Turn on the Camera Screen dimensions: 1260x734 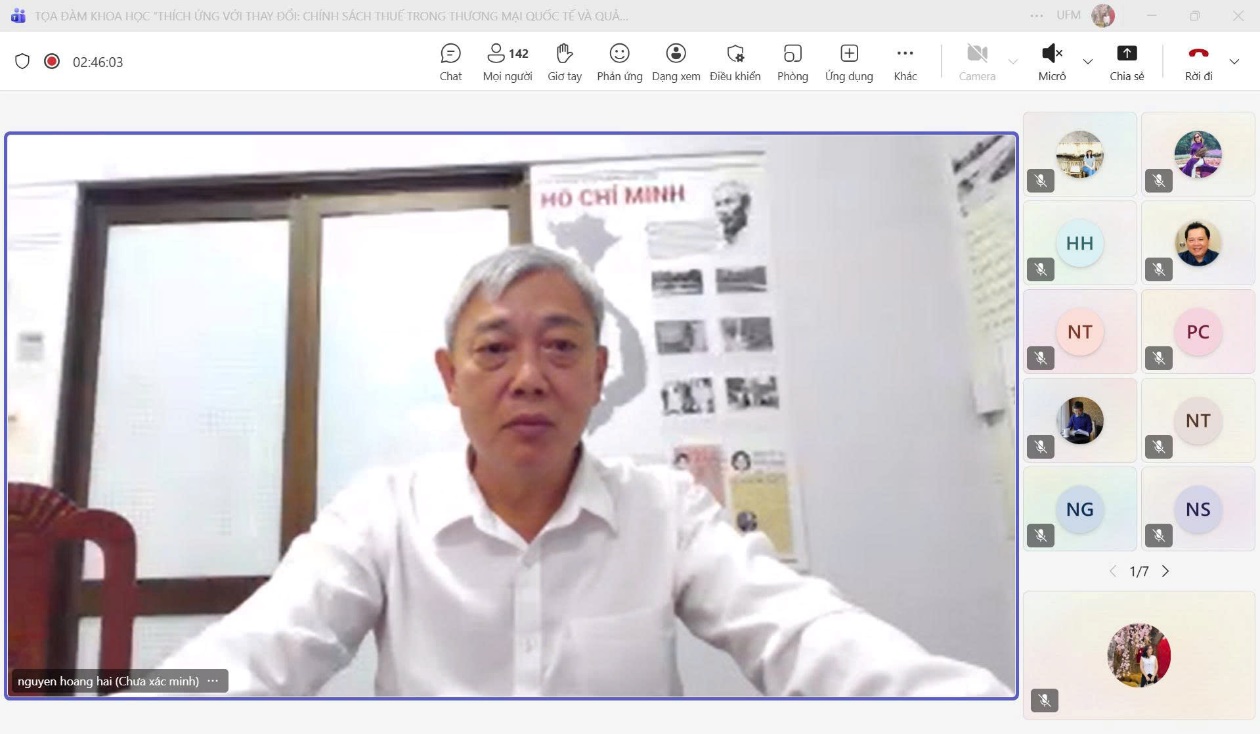coord(977,62)
